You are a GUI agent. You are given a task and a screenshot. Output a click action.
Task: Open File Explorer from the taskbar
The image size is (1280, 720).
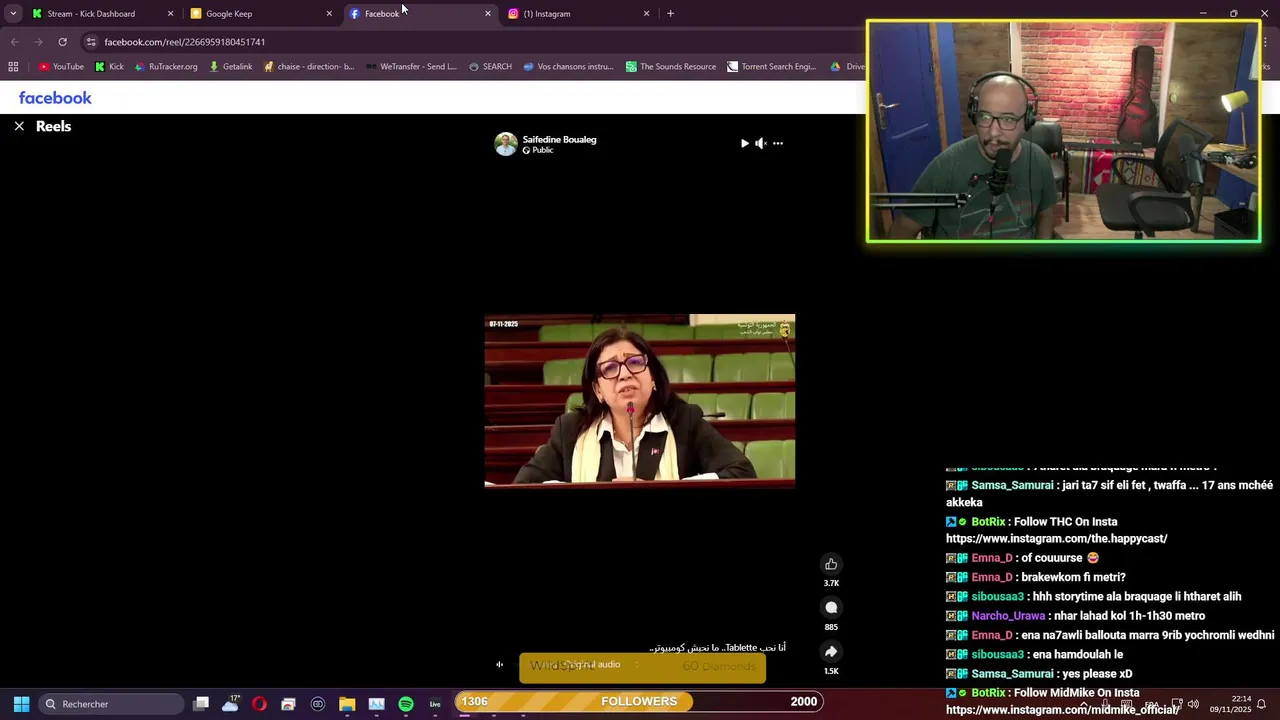pyautogui.click(x=347, y=704)
